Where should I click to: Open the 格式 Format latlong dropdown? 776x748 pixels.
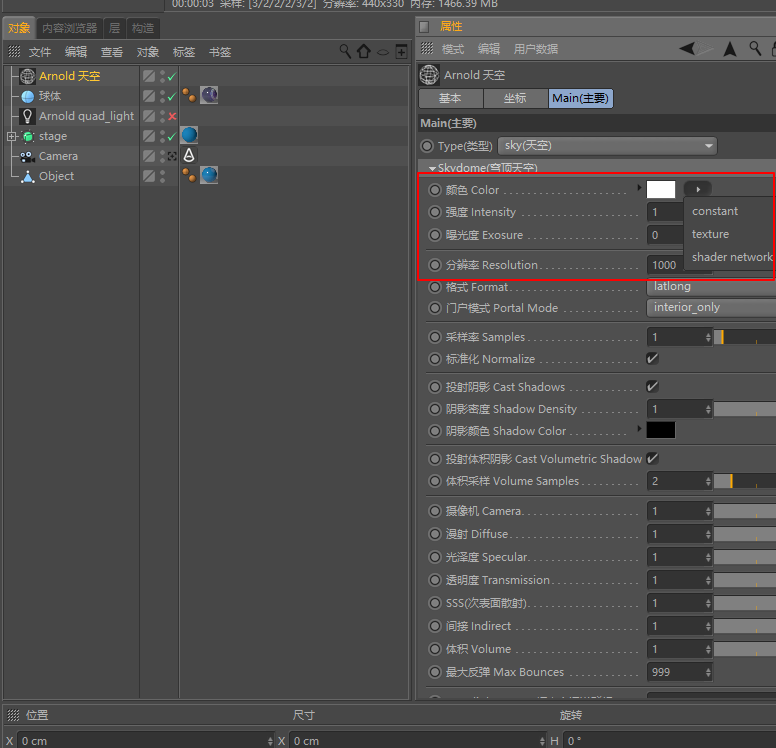click(x=711, y=286)
